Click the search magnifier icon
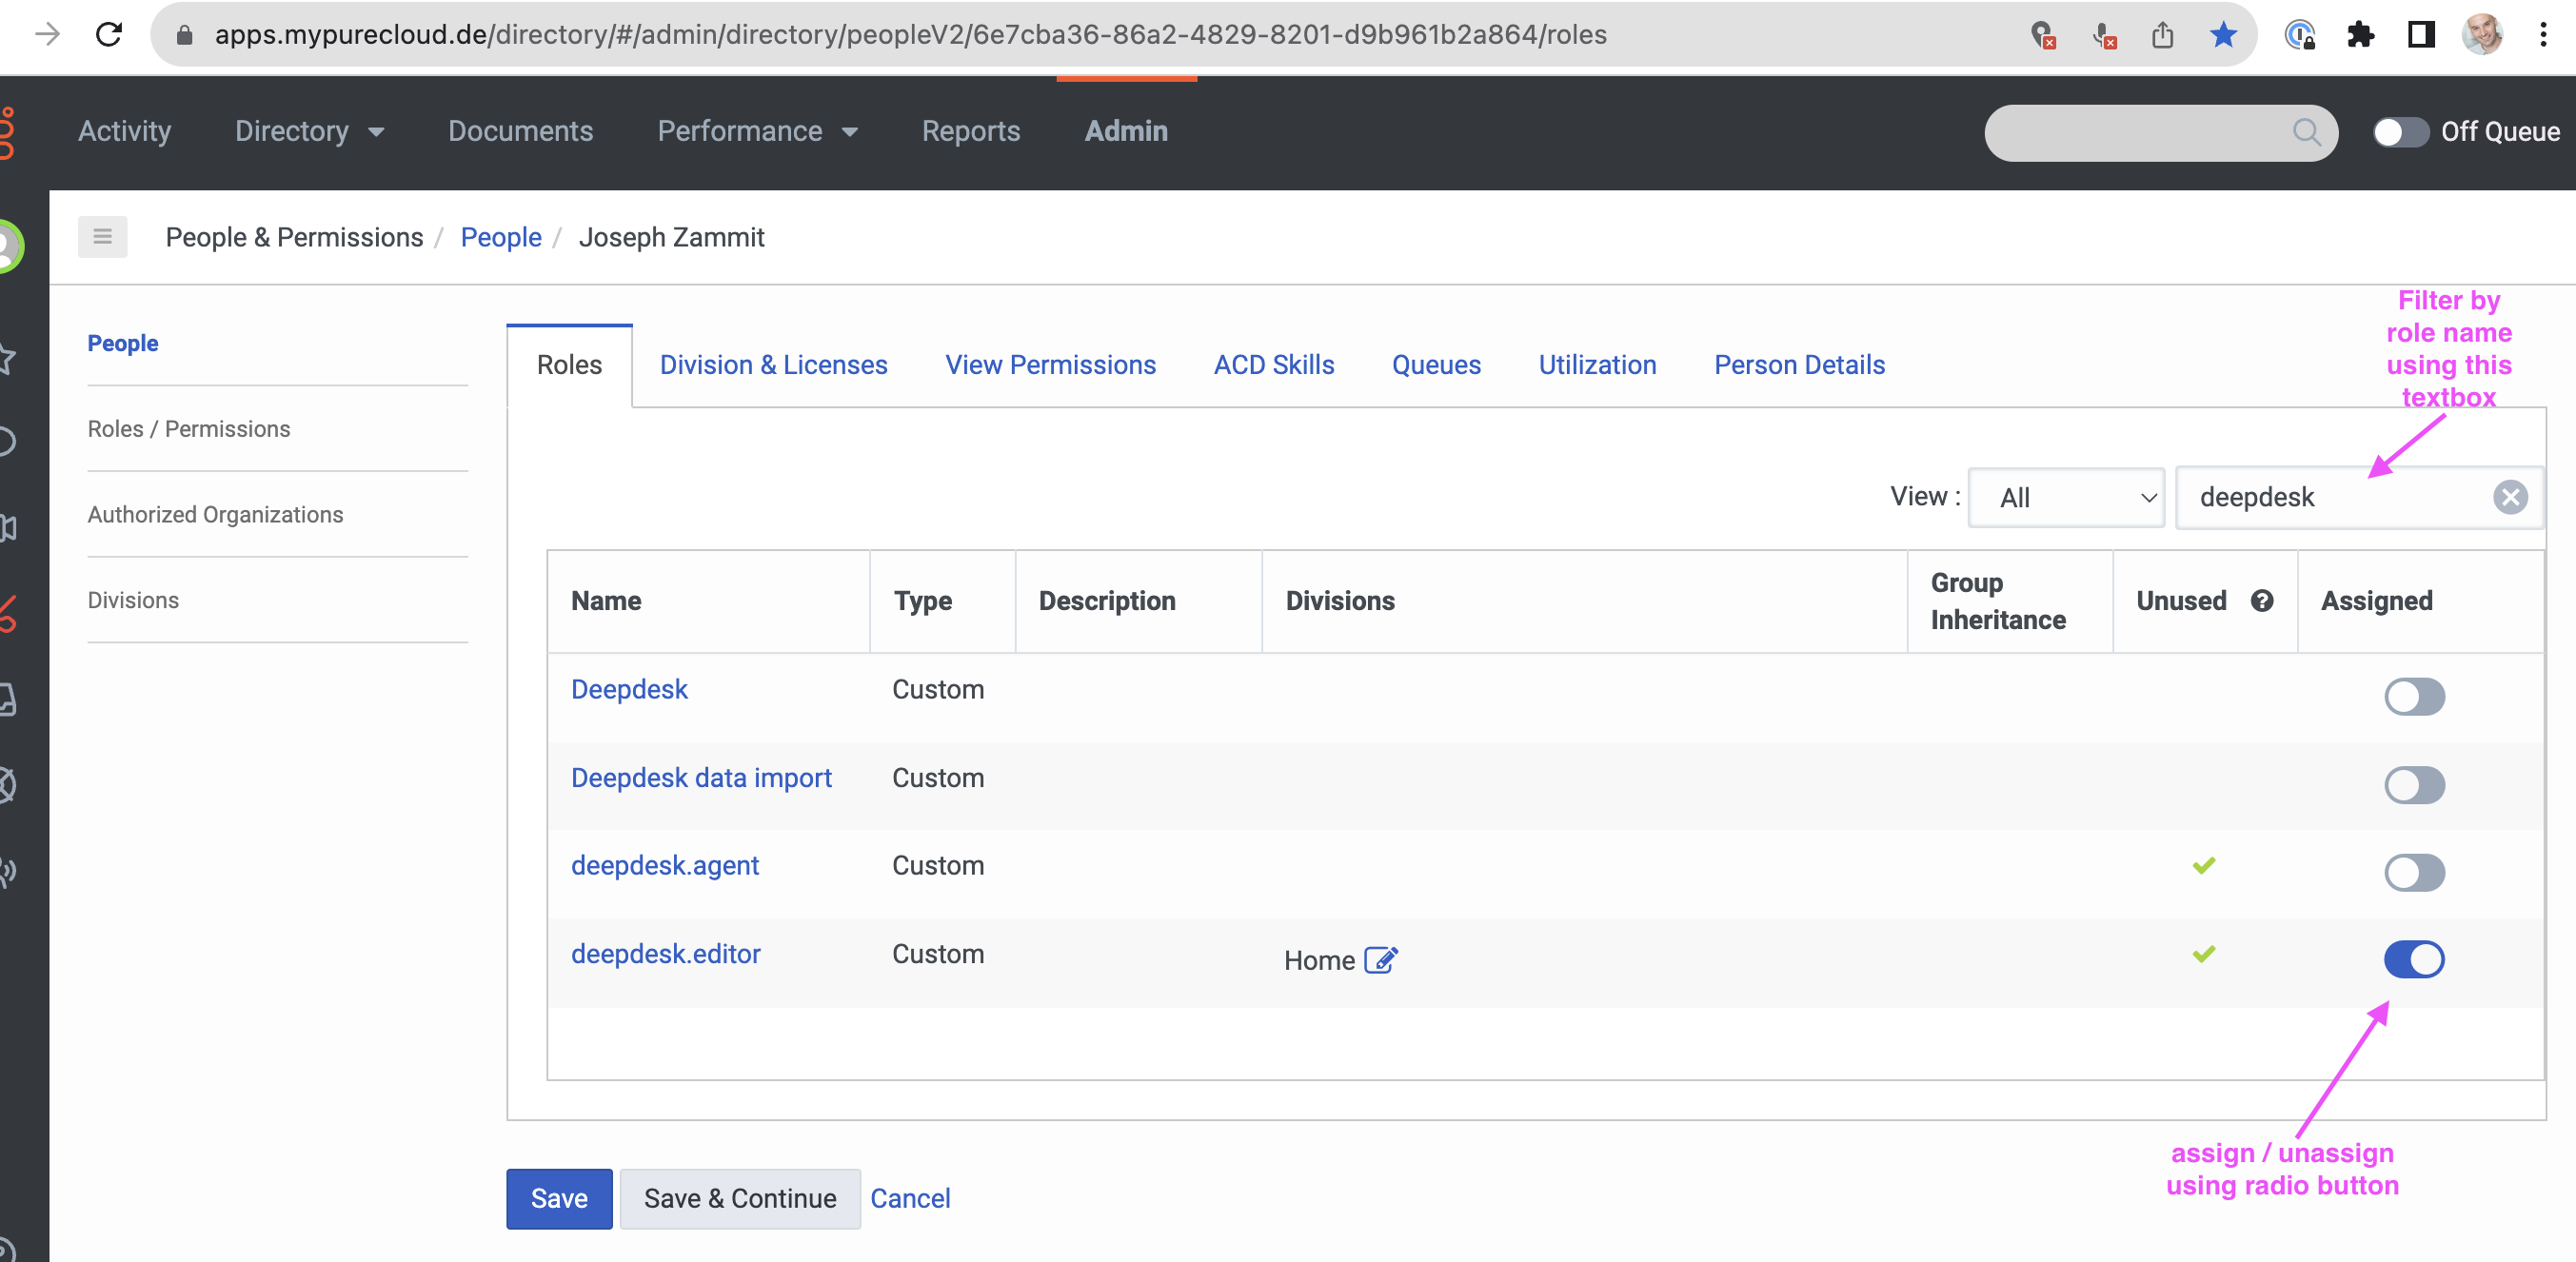Viewport: 2576px width, 1262px height. pyautogui.click(x=2306, y=131)
